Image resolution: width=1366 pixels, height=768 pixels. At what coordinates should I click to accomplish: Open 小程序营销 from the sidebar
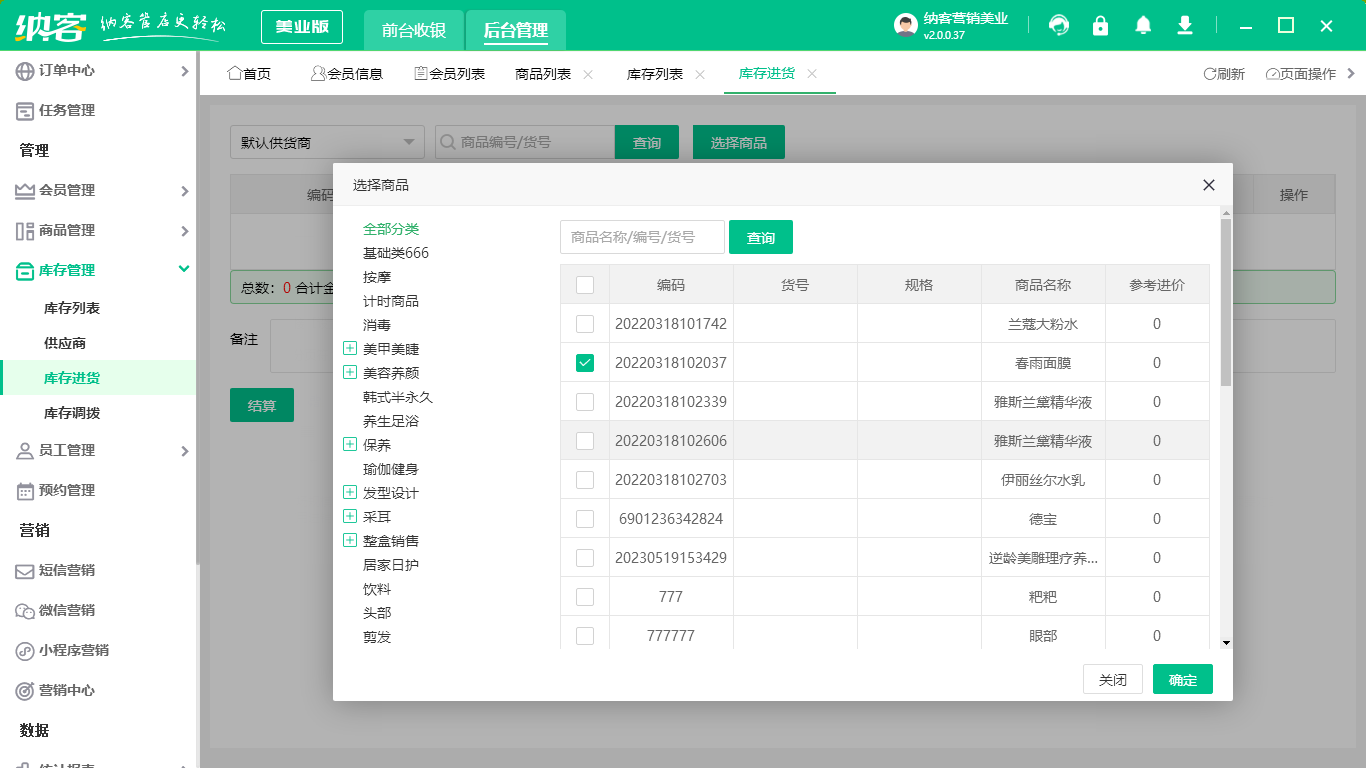70,650
